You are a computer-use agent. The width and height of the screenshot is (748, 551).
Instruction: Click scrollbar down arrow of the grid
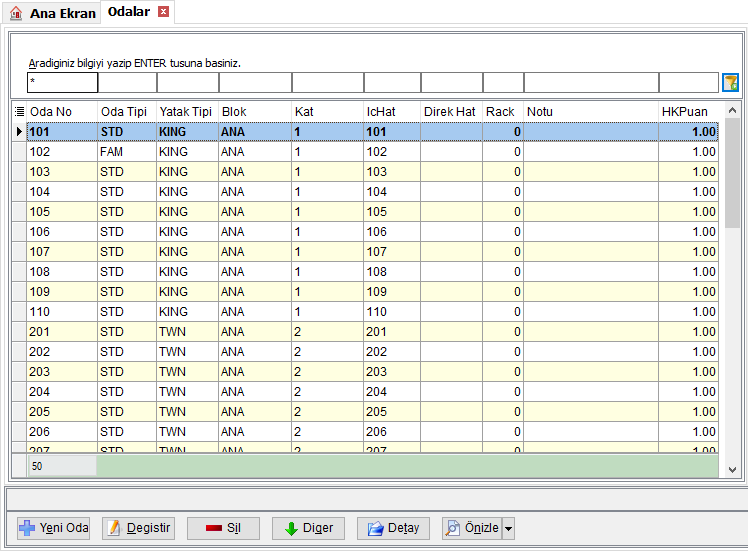point(732,470)
